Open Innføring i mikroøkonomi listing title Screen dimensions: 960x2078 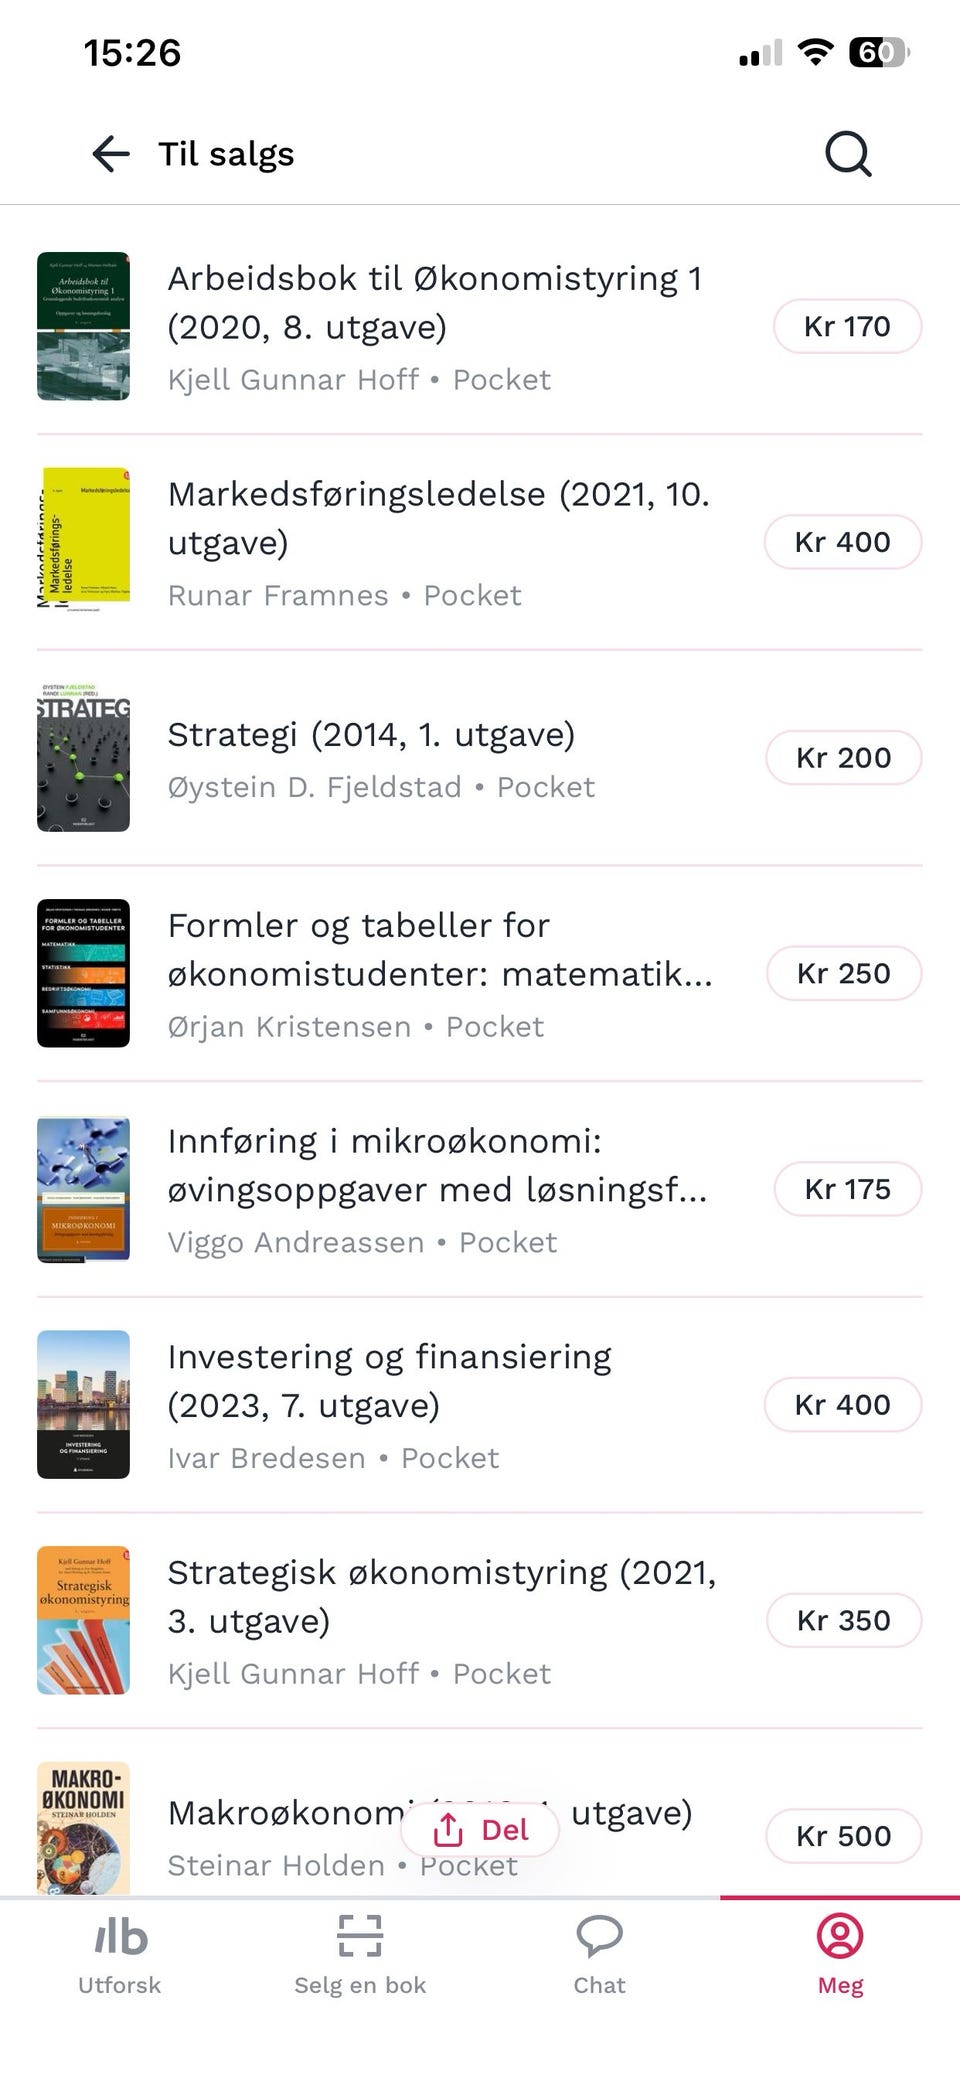[438, 1165]
